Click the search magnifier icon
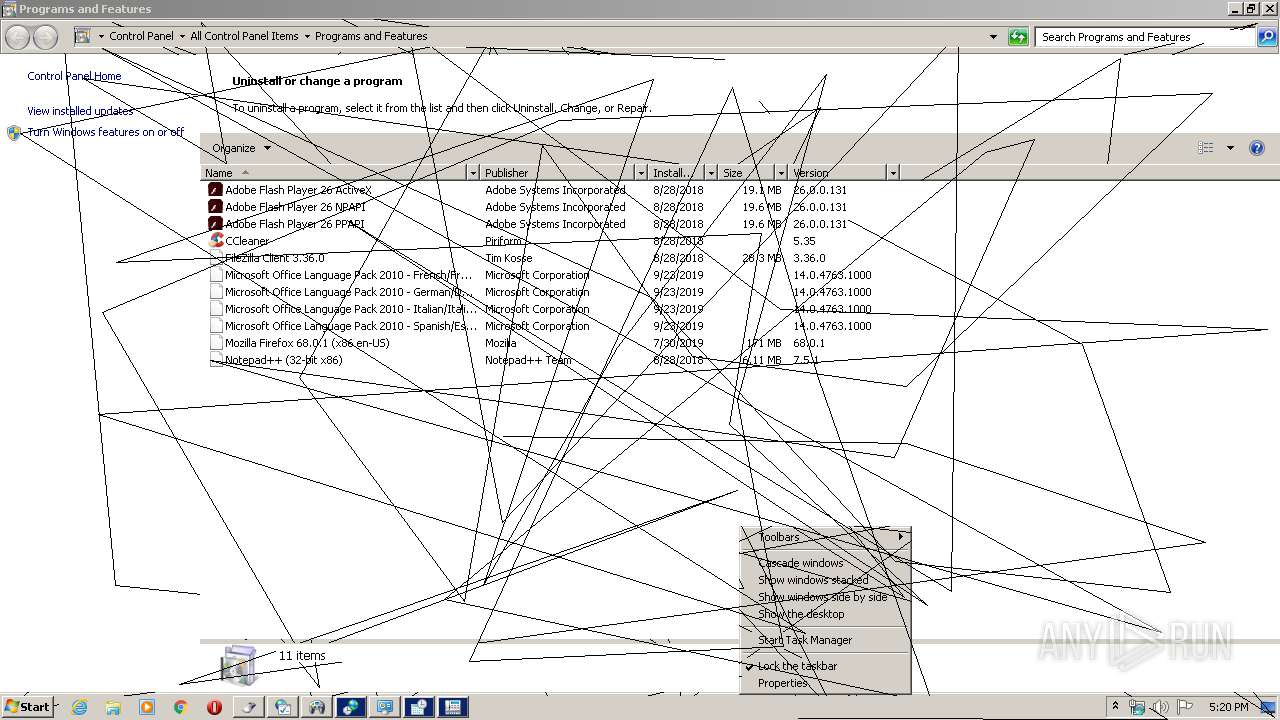Viewport: 1280px width, 720px height. pyautogui.click(x=1266, y=37)
